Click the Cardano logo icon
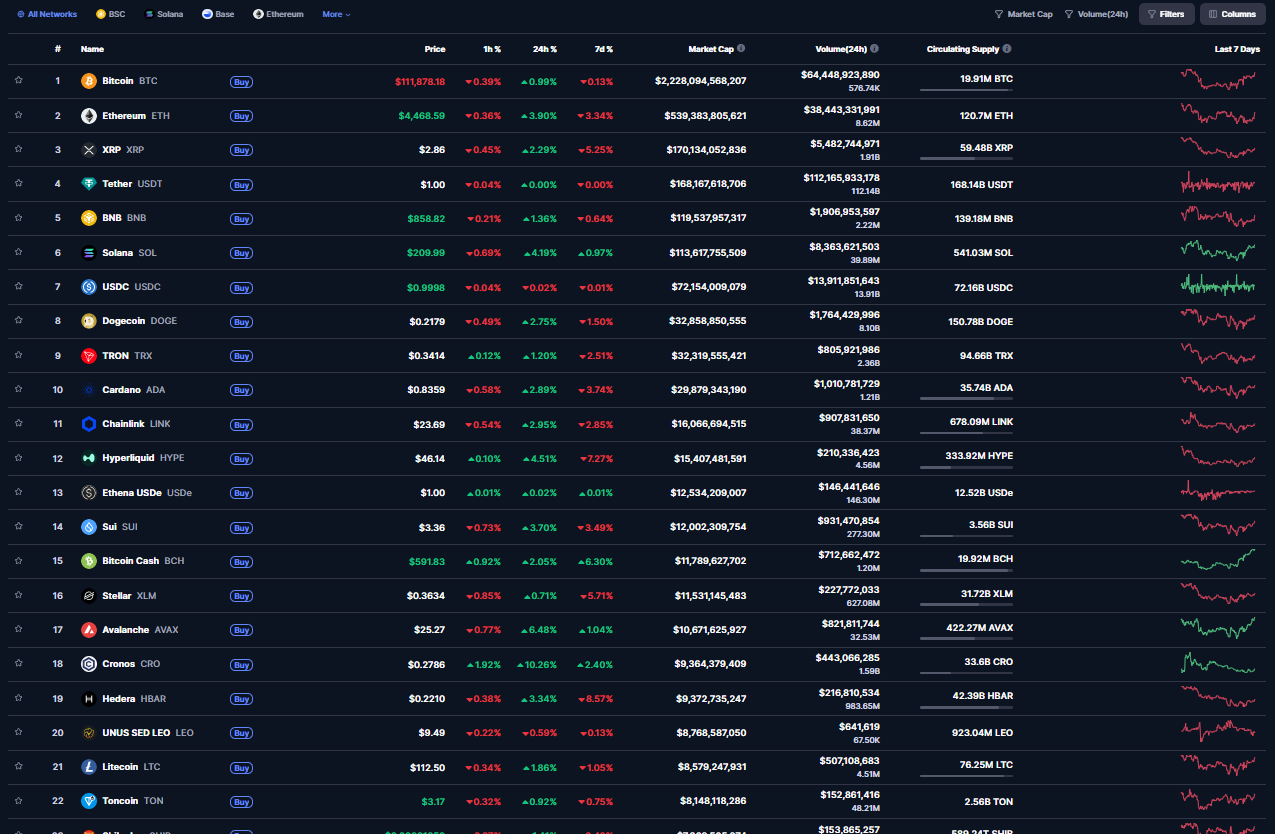This screenshot has width=1275, height=834. pos(88,390)
